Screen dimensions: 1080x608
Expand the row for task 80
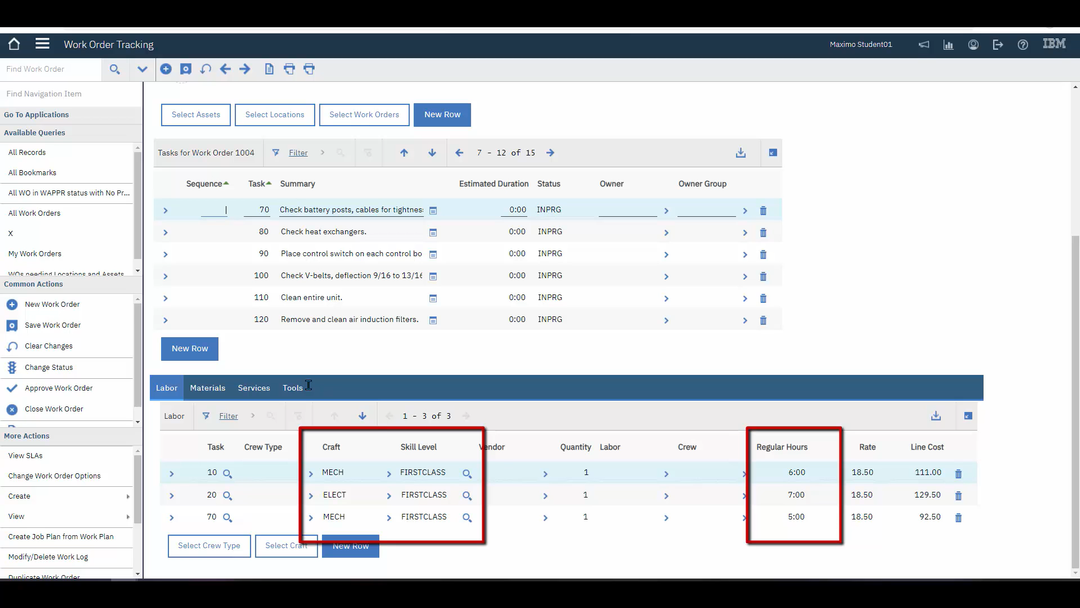(x=165, y=231)
